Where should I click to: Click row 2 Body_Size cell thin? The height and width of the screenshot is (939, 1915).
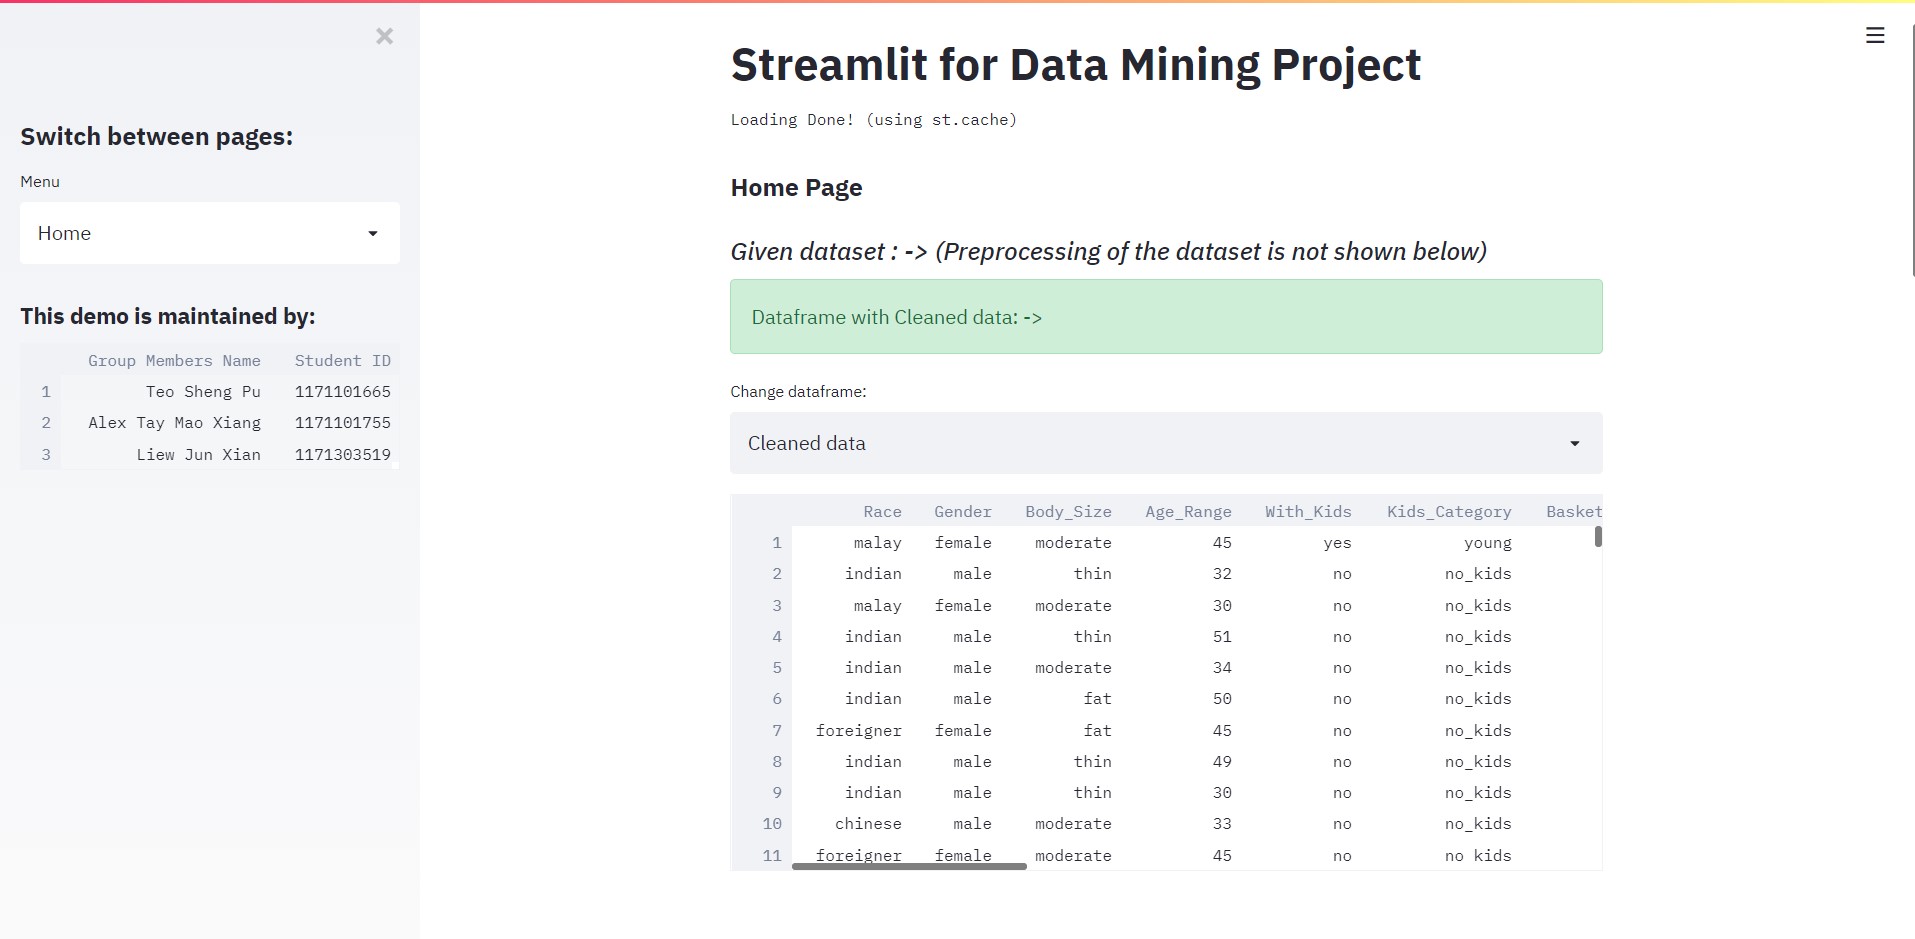[1092, 574]
